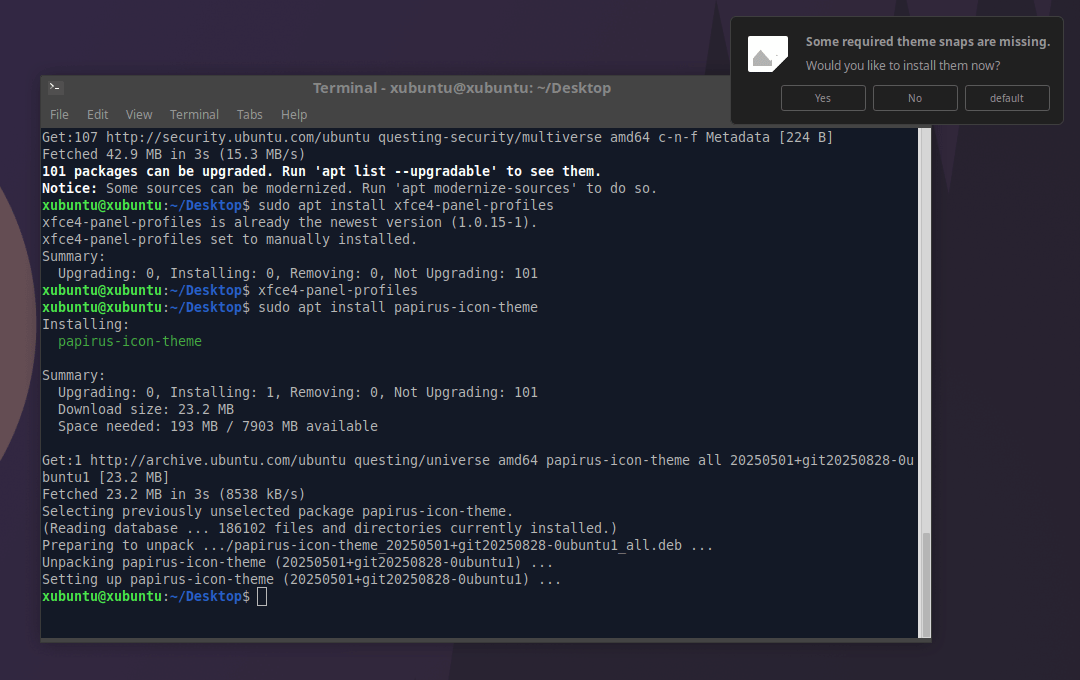Click No in the theme snaps notification
The height and width of the screenshot is (680, 1080).
pyautogui.click(x=915, y=98)
